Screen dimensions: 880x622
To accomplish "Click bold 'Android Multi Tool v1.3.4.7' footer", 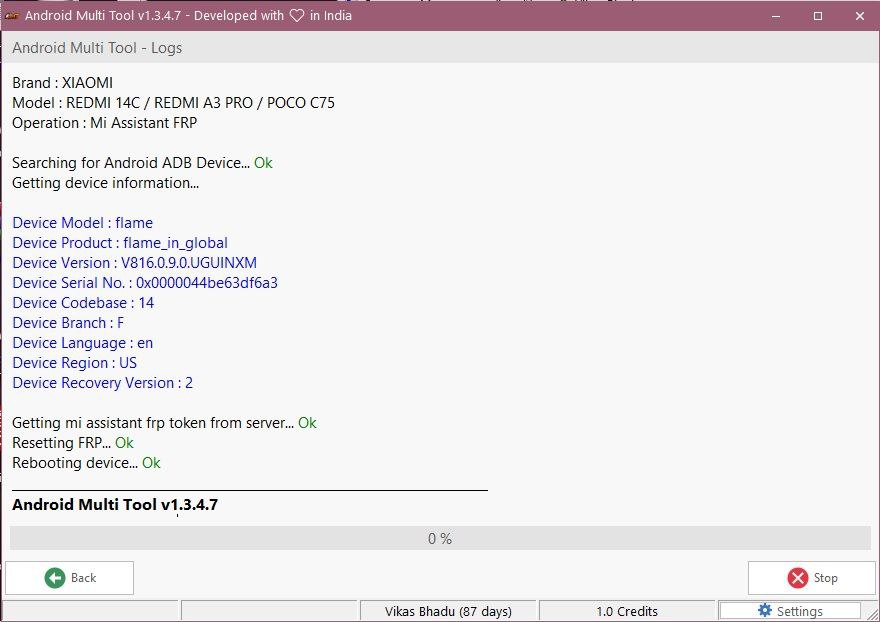I will [x=115, y=504].
